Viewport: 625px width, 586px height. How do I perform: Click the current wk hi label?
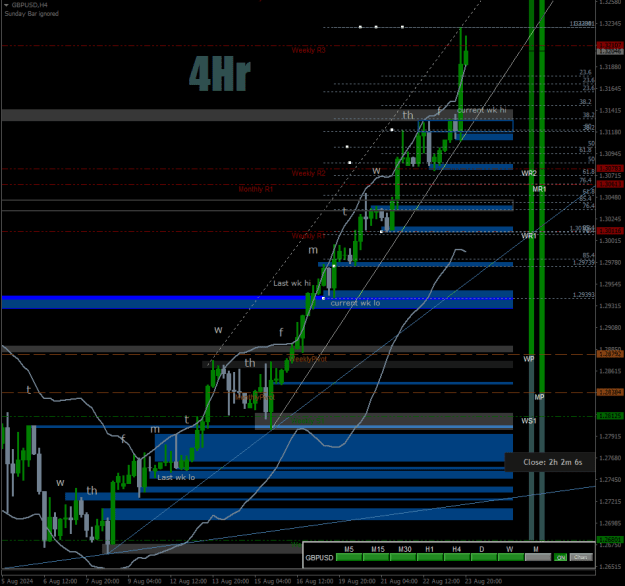click(x=482, y=110)
